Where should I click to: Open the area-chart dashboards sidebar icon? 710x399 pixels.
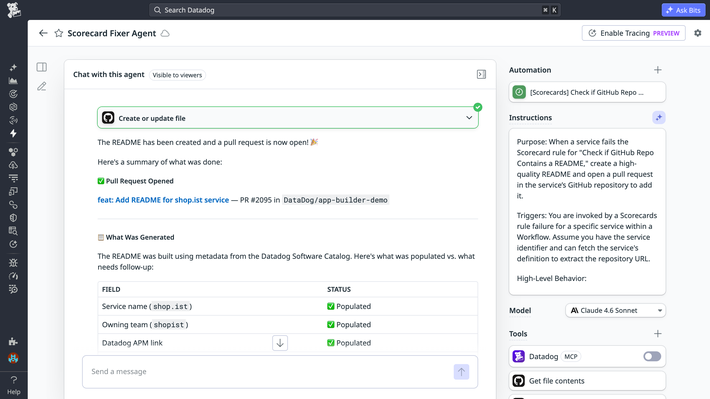pyautogui.click(x=13, y=81)
